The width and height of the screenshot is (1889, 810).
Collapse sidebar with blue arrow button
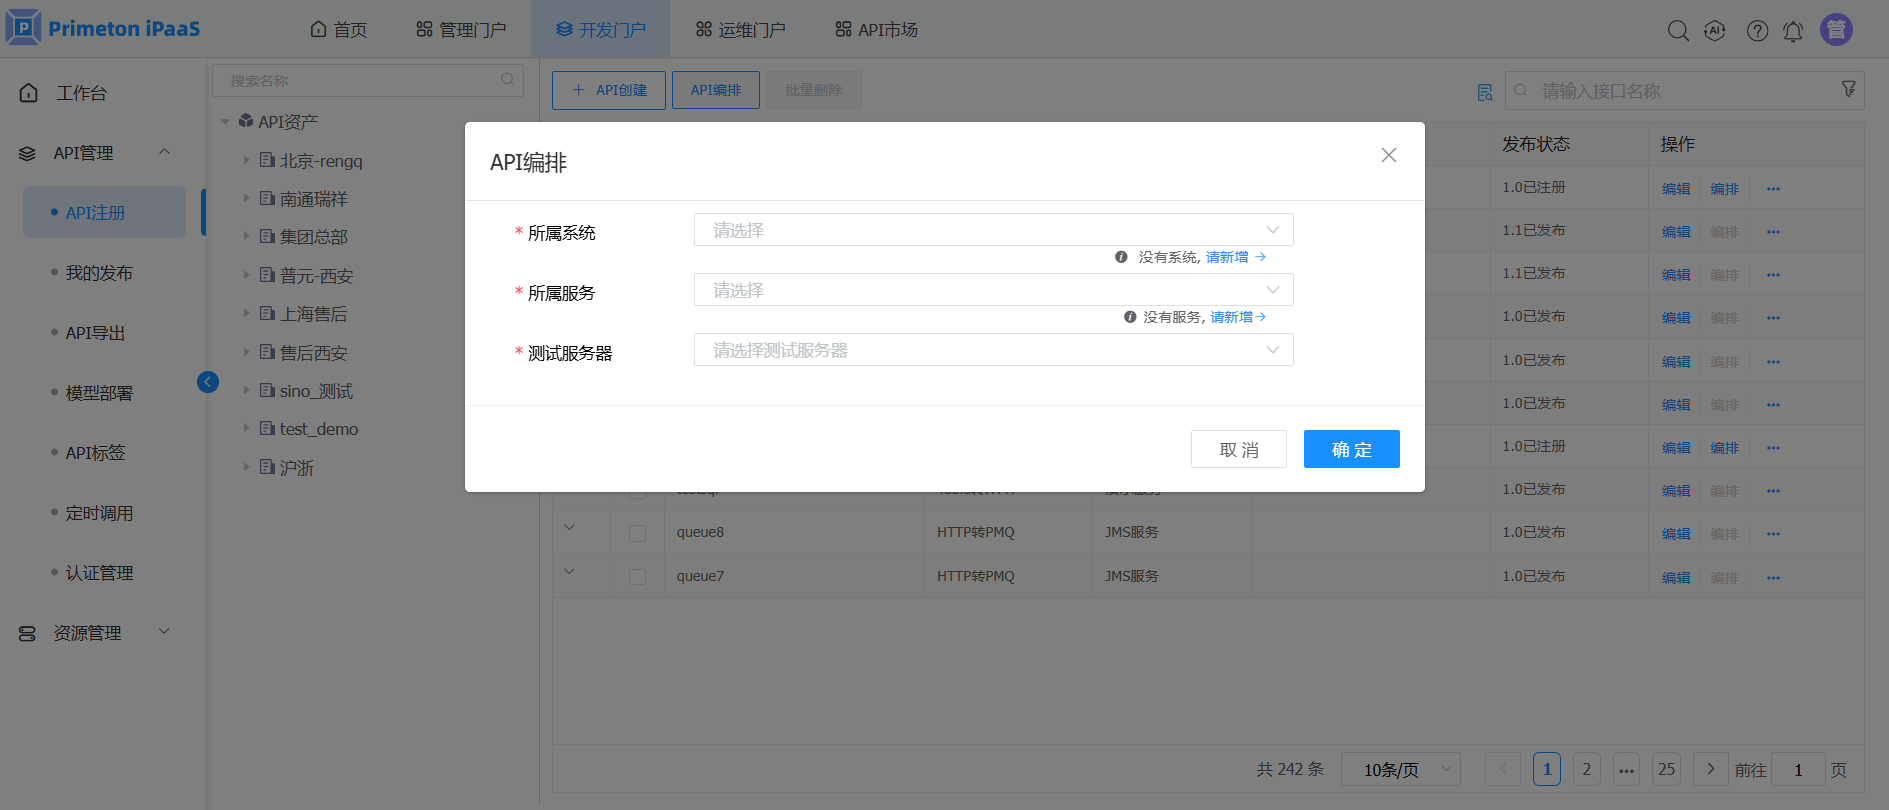point(208,382)
